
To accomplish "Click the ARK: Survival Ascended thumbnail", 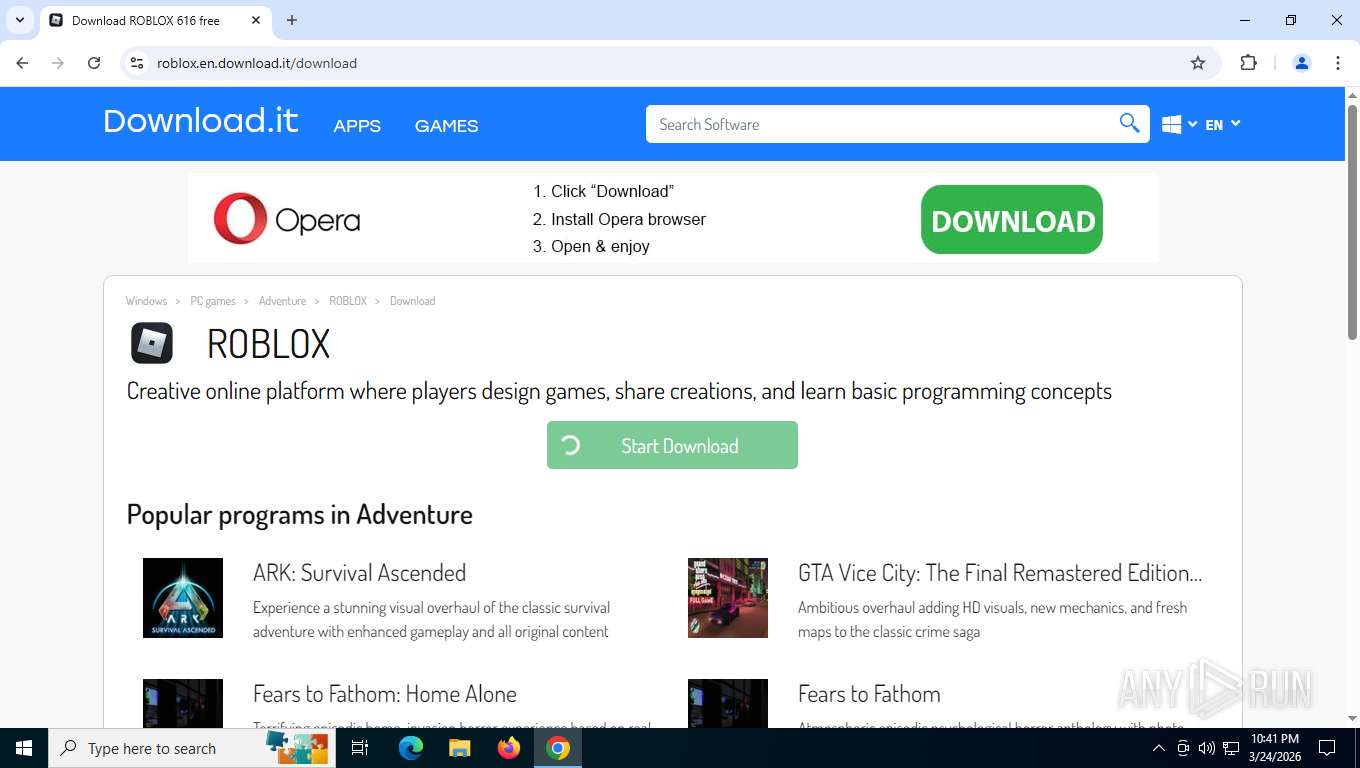I will pos(183,598).
